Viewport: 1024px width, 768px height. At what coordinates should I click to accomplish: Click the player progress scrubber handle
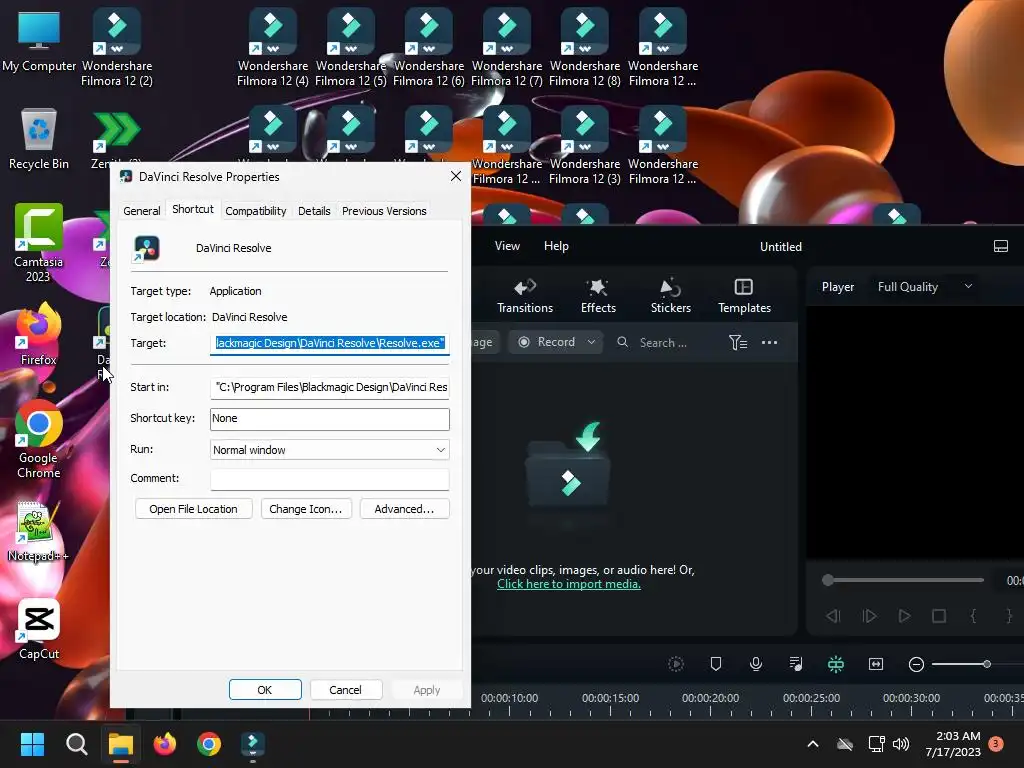tap(827, 580)
